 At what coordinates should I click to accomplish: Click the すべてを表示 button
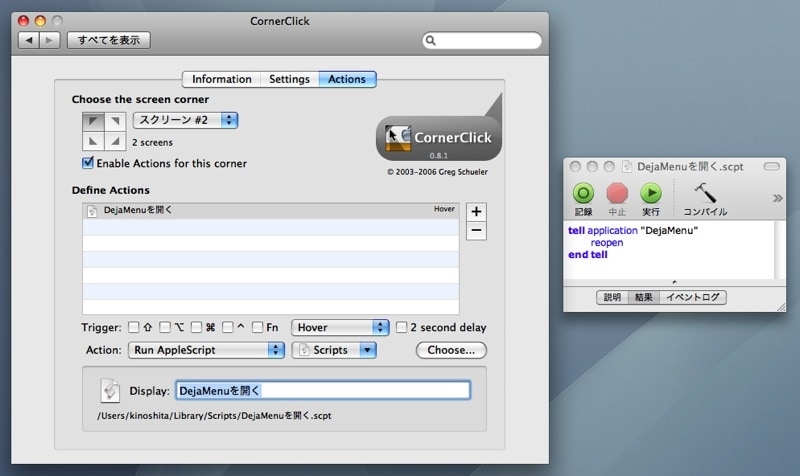109,40
